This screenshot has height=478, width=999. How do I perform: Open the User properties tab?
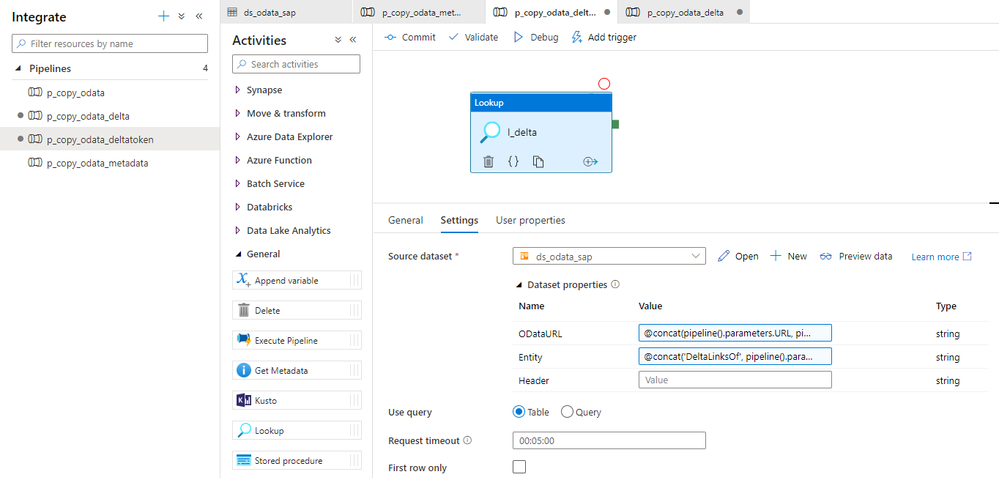(x=530, y=220)
